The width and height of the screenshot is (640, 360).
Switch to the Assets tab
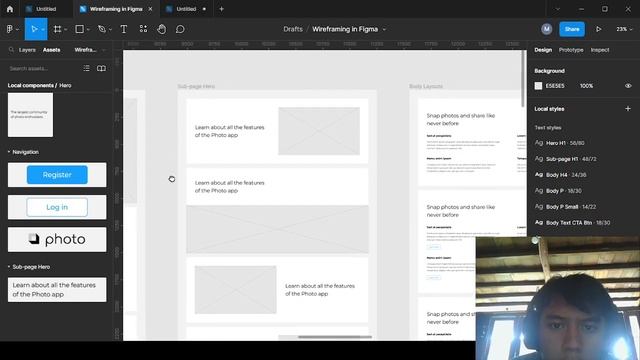[51, 50]
